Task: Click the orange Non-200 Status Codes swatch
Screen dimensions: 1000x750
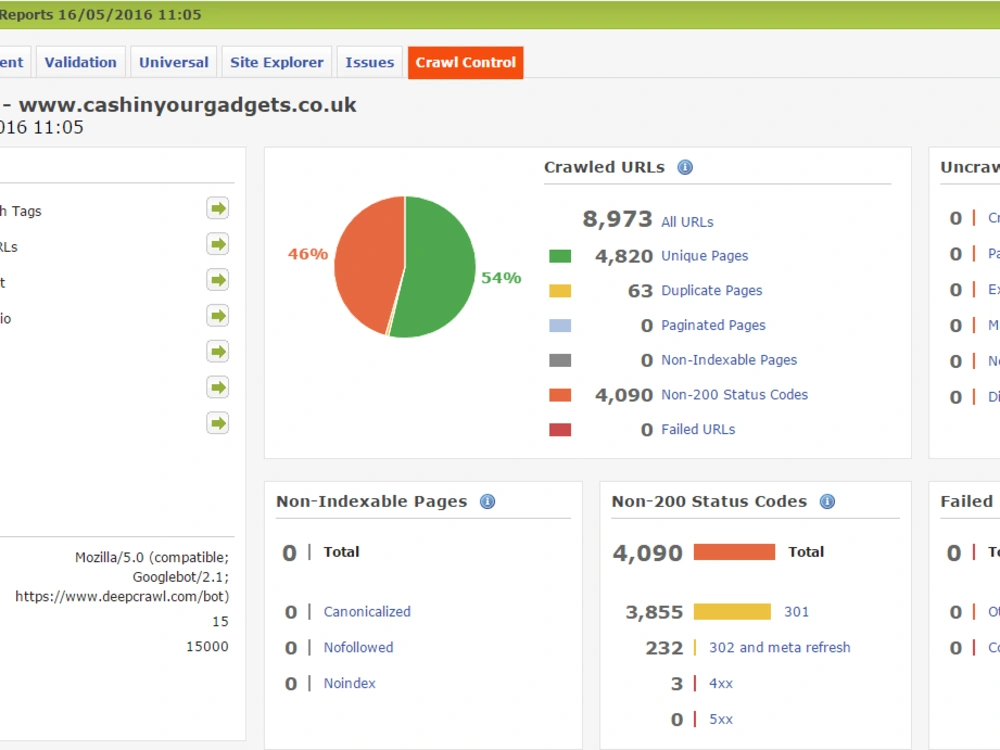Action: click(560, 395)
